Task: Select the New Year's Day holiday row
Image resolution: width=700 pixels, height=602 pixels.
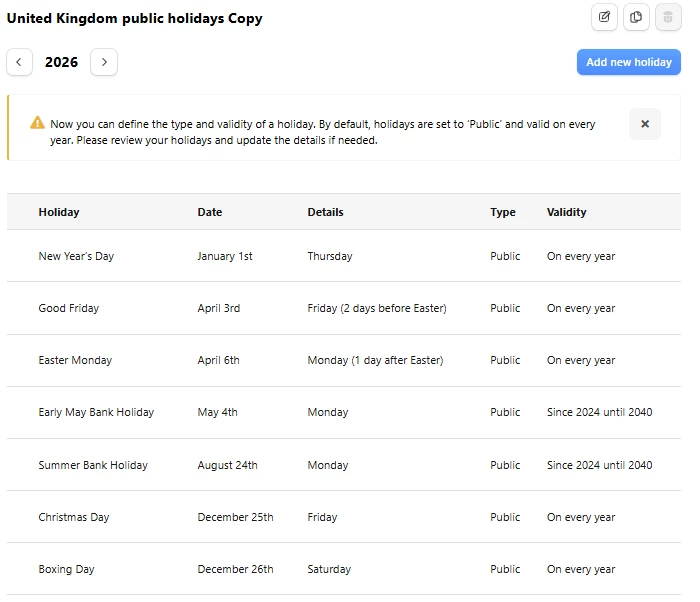Action: coord(344,256)
